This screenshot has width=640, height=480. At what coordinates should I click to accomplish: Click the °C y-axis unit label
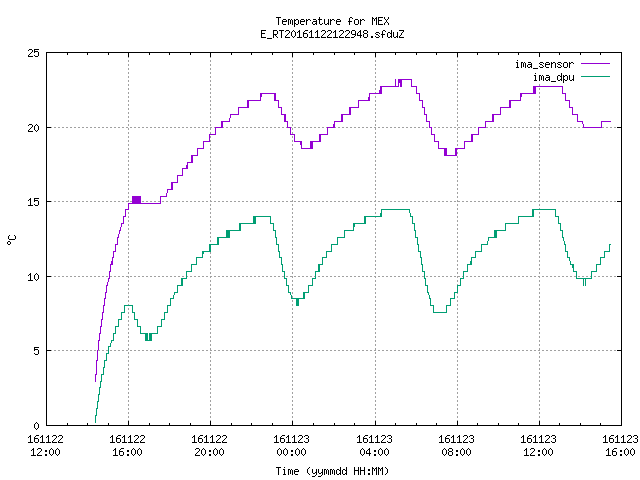pos(11,240)
